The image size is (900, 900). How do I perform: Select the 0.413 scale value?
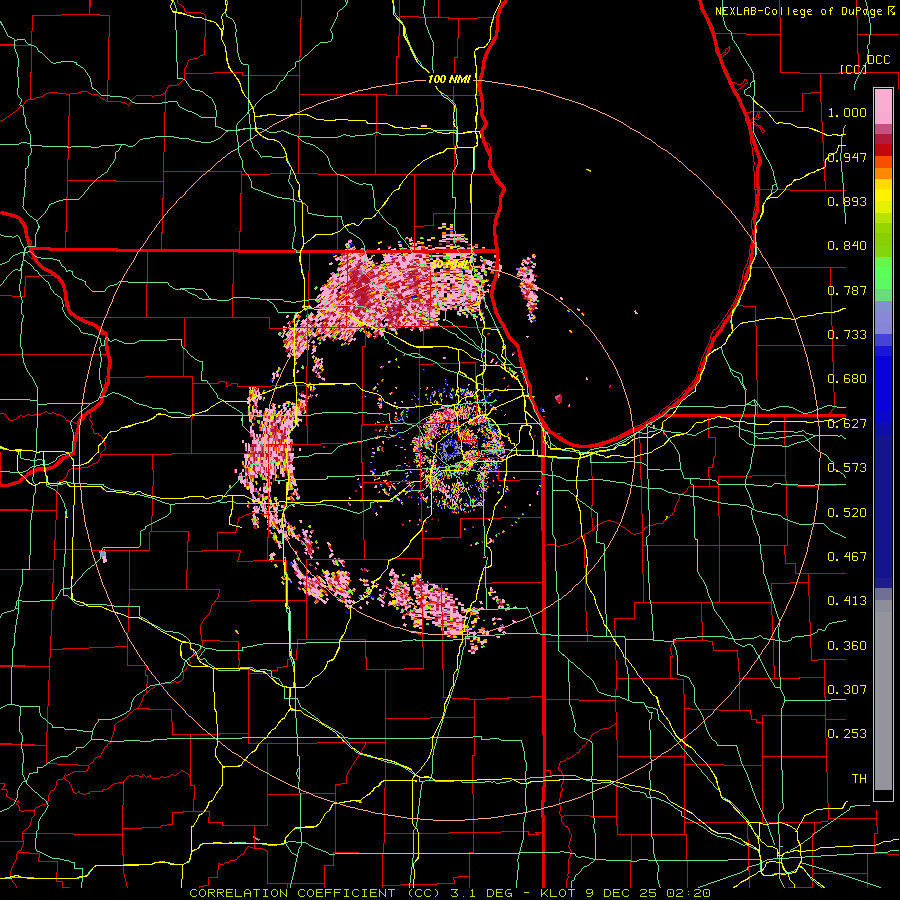click(x=847, y=601)
